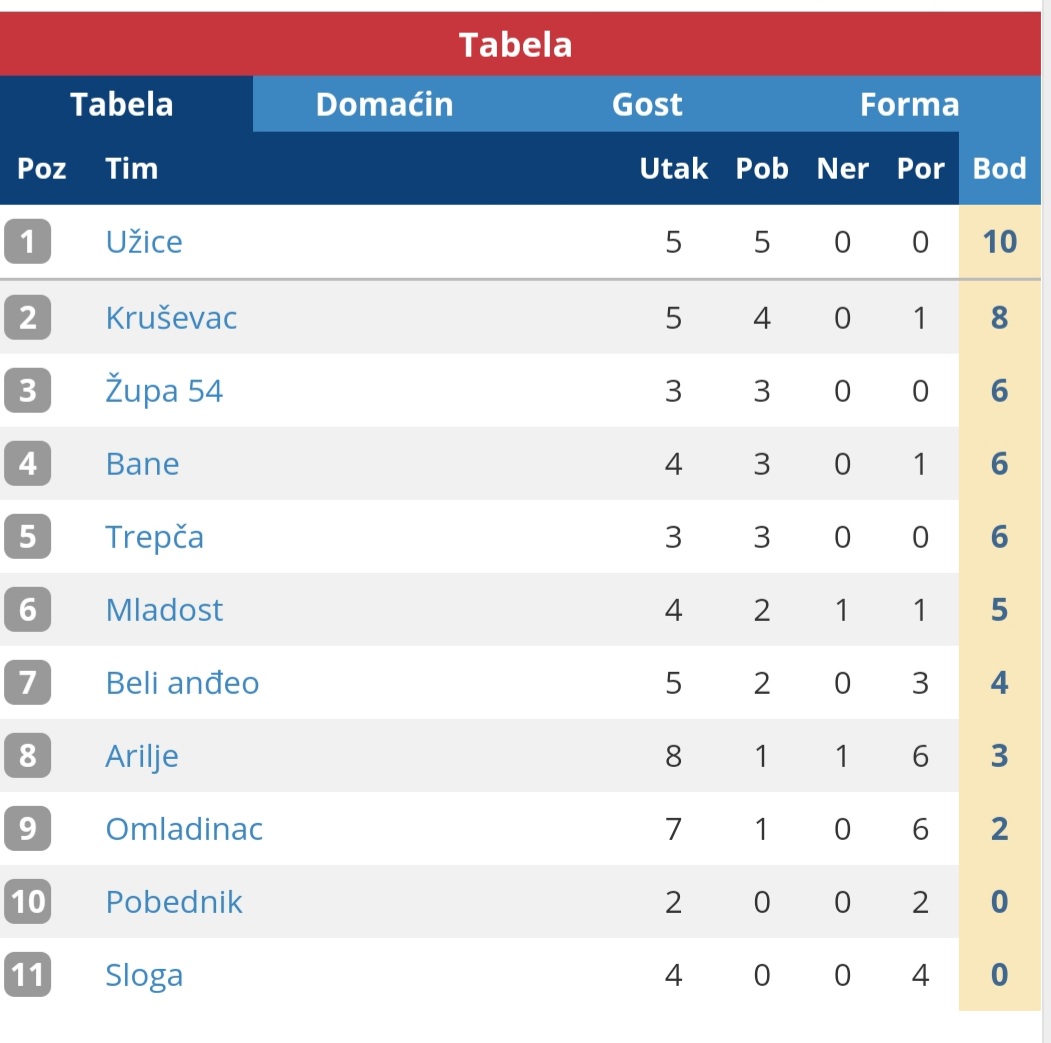Go to the Trepča team page
The image size is (1051, 1043).
pos(154,537)
